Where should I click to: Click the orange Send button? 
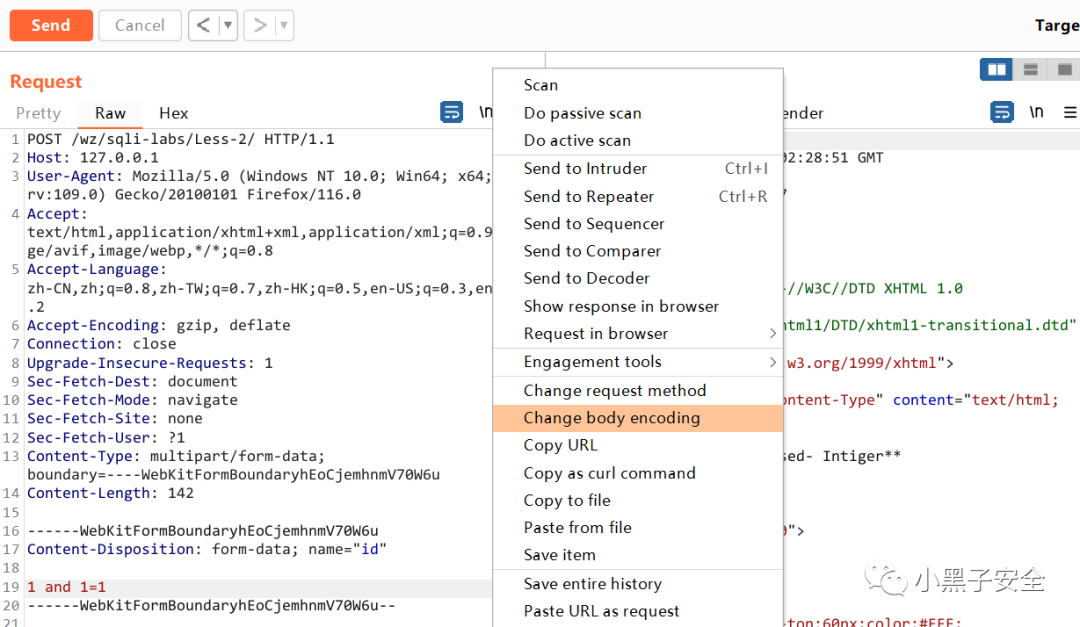[x=51, y=25]
